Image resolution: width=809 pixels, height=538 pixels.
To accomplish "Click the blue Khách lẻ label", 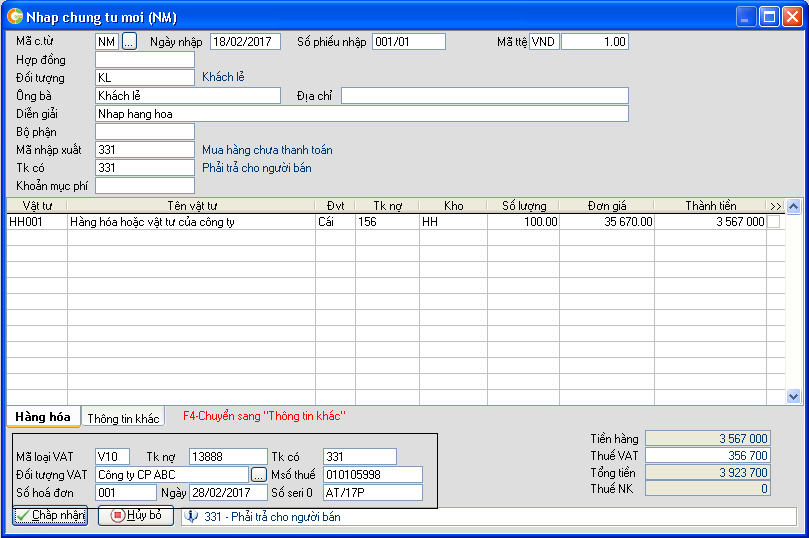I will point(223,77).
